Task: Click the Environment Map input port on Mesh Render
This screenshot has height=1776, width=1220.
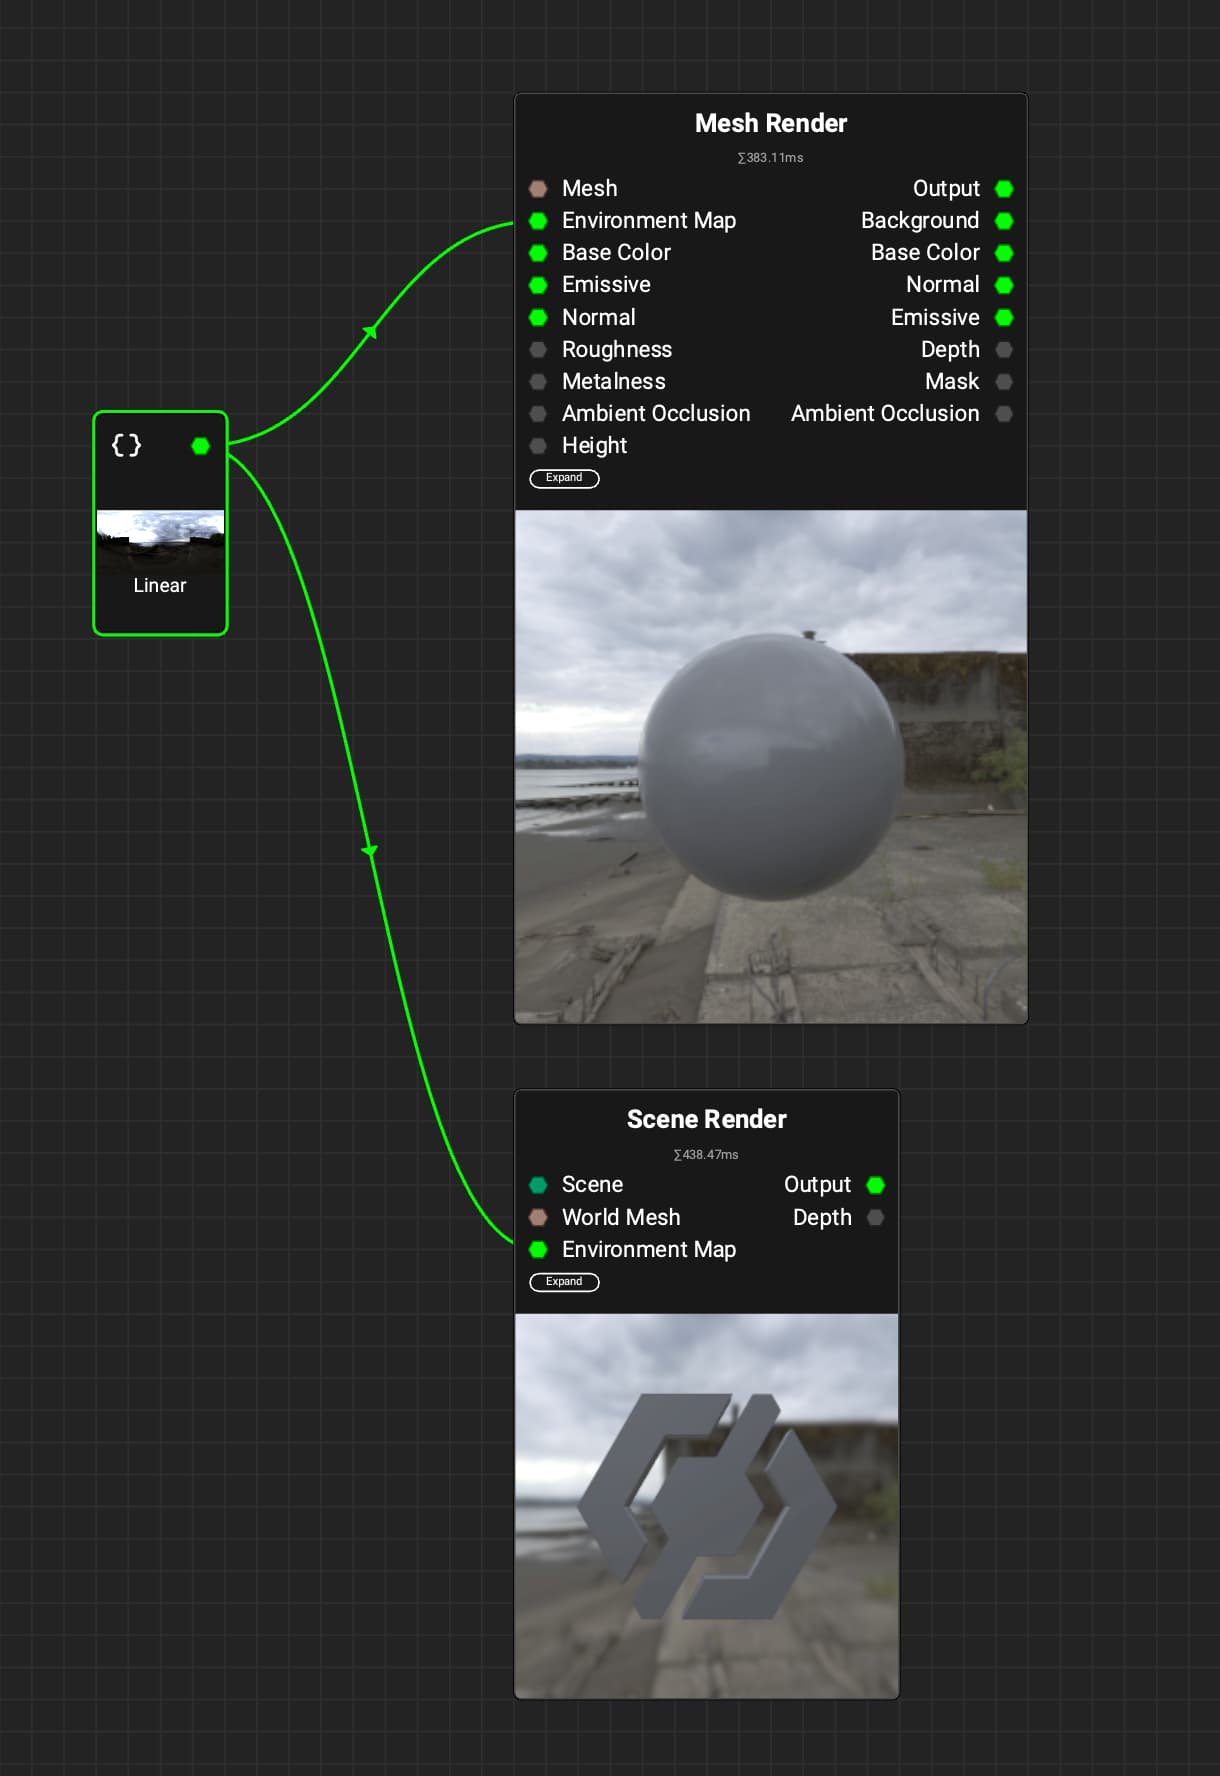Action: (538, 221)
